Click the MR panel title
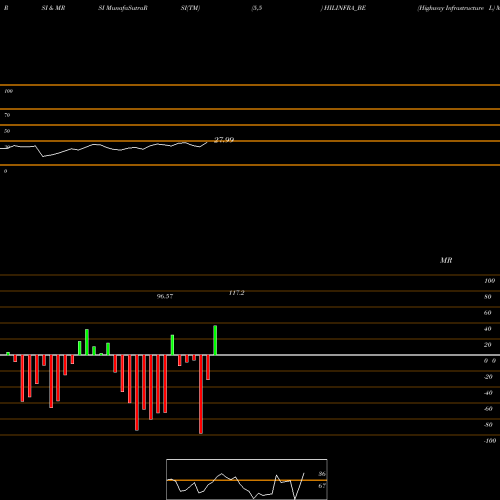Viewport: 500px width, 500px height. [x=446, y=260]
